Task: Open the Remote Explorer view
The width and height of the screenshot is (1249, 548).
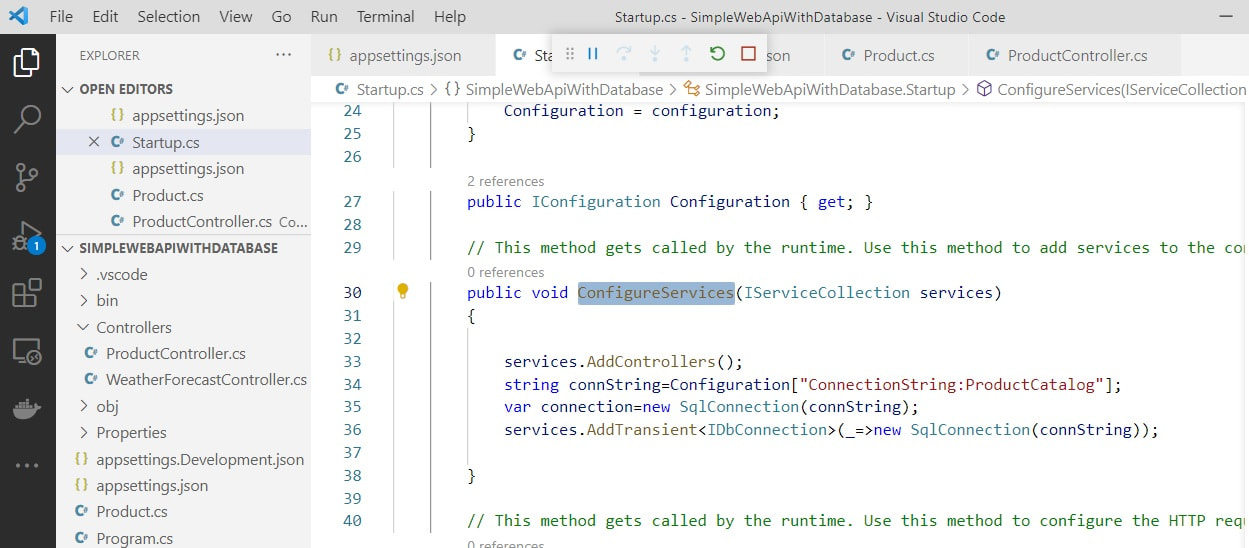Action: coord(27,351)
